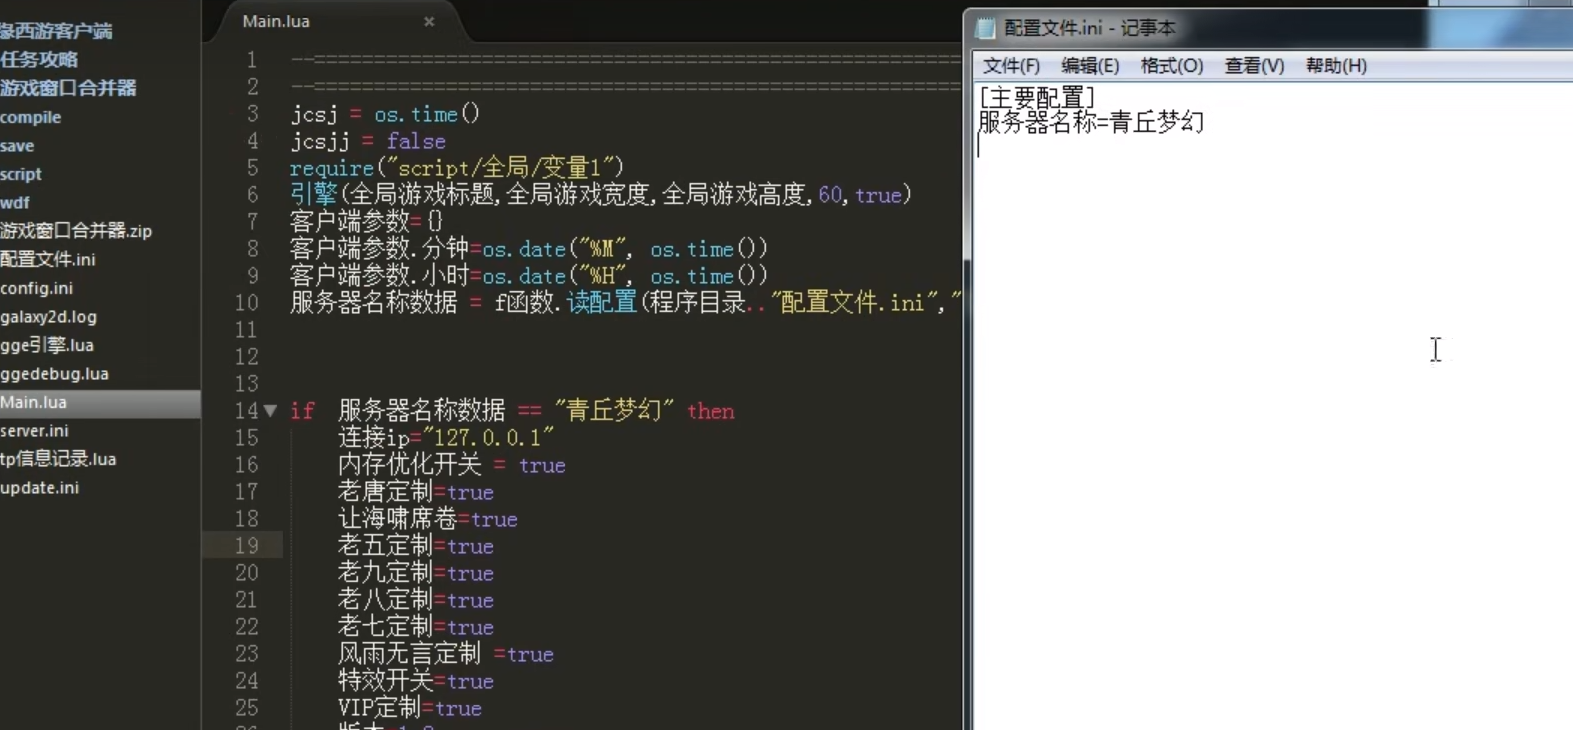The width and height of the screenshot is (1573, 730).
Task: Select the compile folder in the sidebar
Action: point(31,117)
